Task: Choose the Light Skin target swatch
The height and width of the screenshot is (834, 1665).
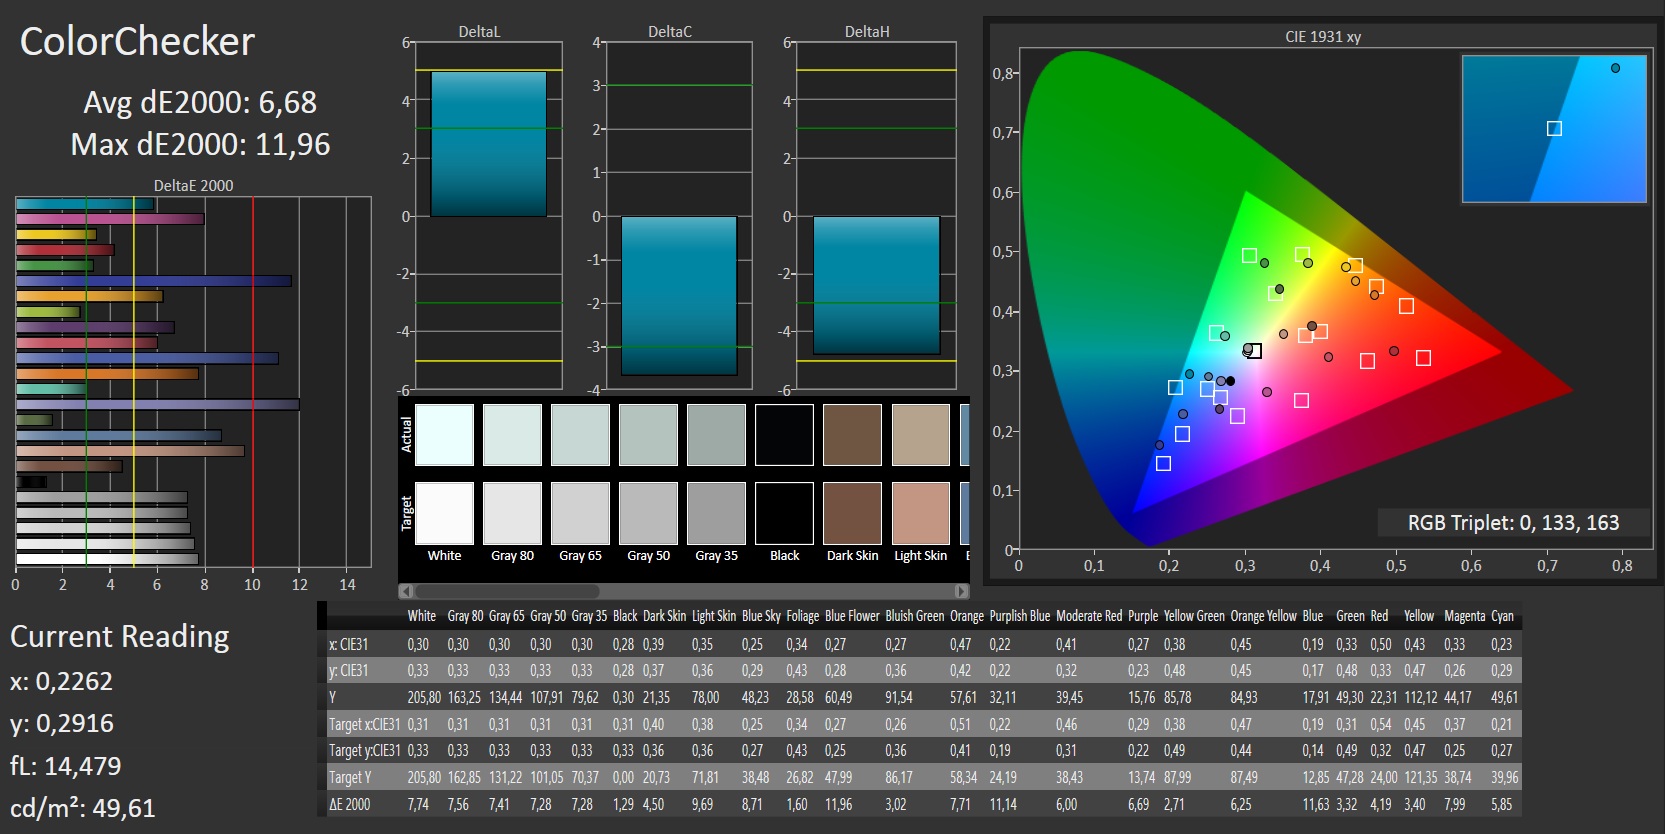Action: 920,513
